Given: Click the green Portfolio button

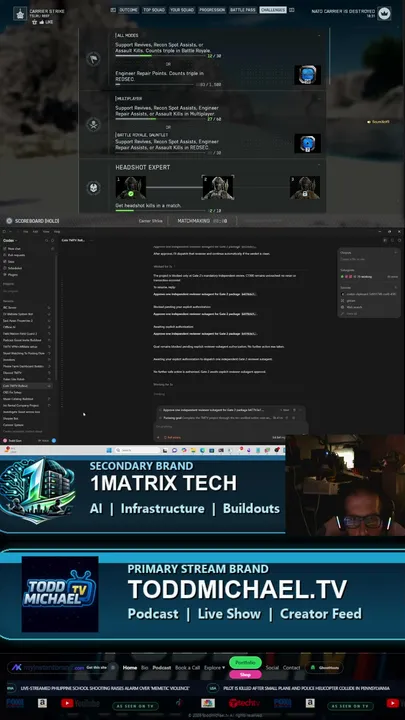Looking at the screenshot, I should [x=245, y=663].
